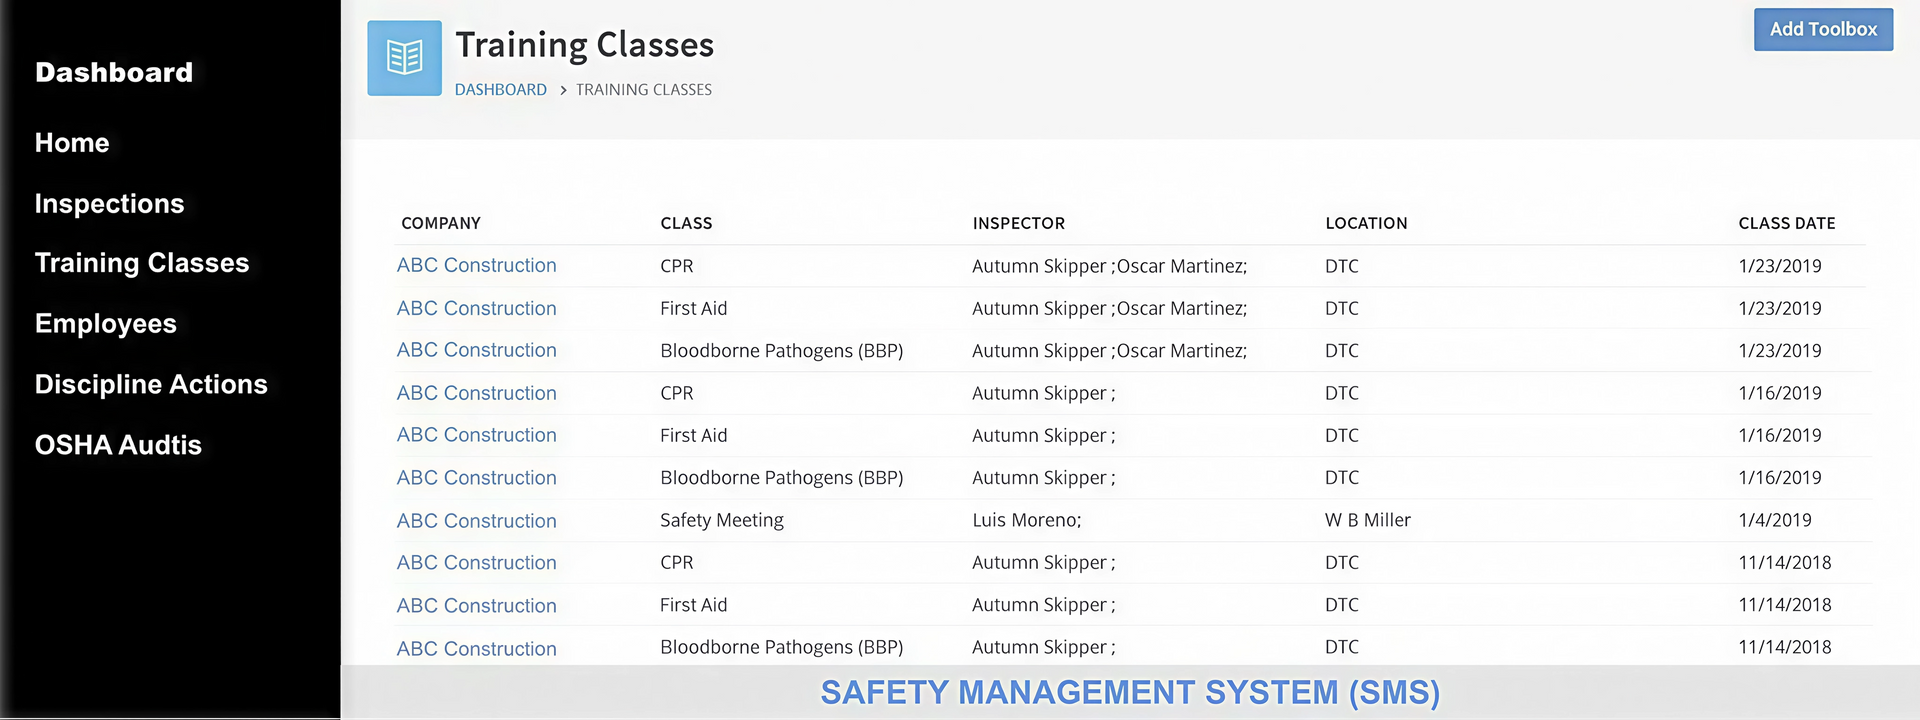Sort by CLASS DATE column header

click(x=1786, y=224)
